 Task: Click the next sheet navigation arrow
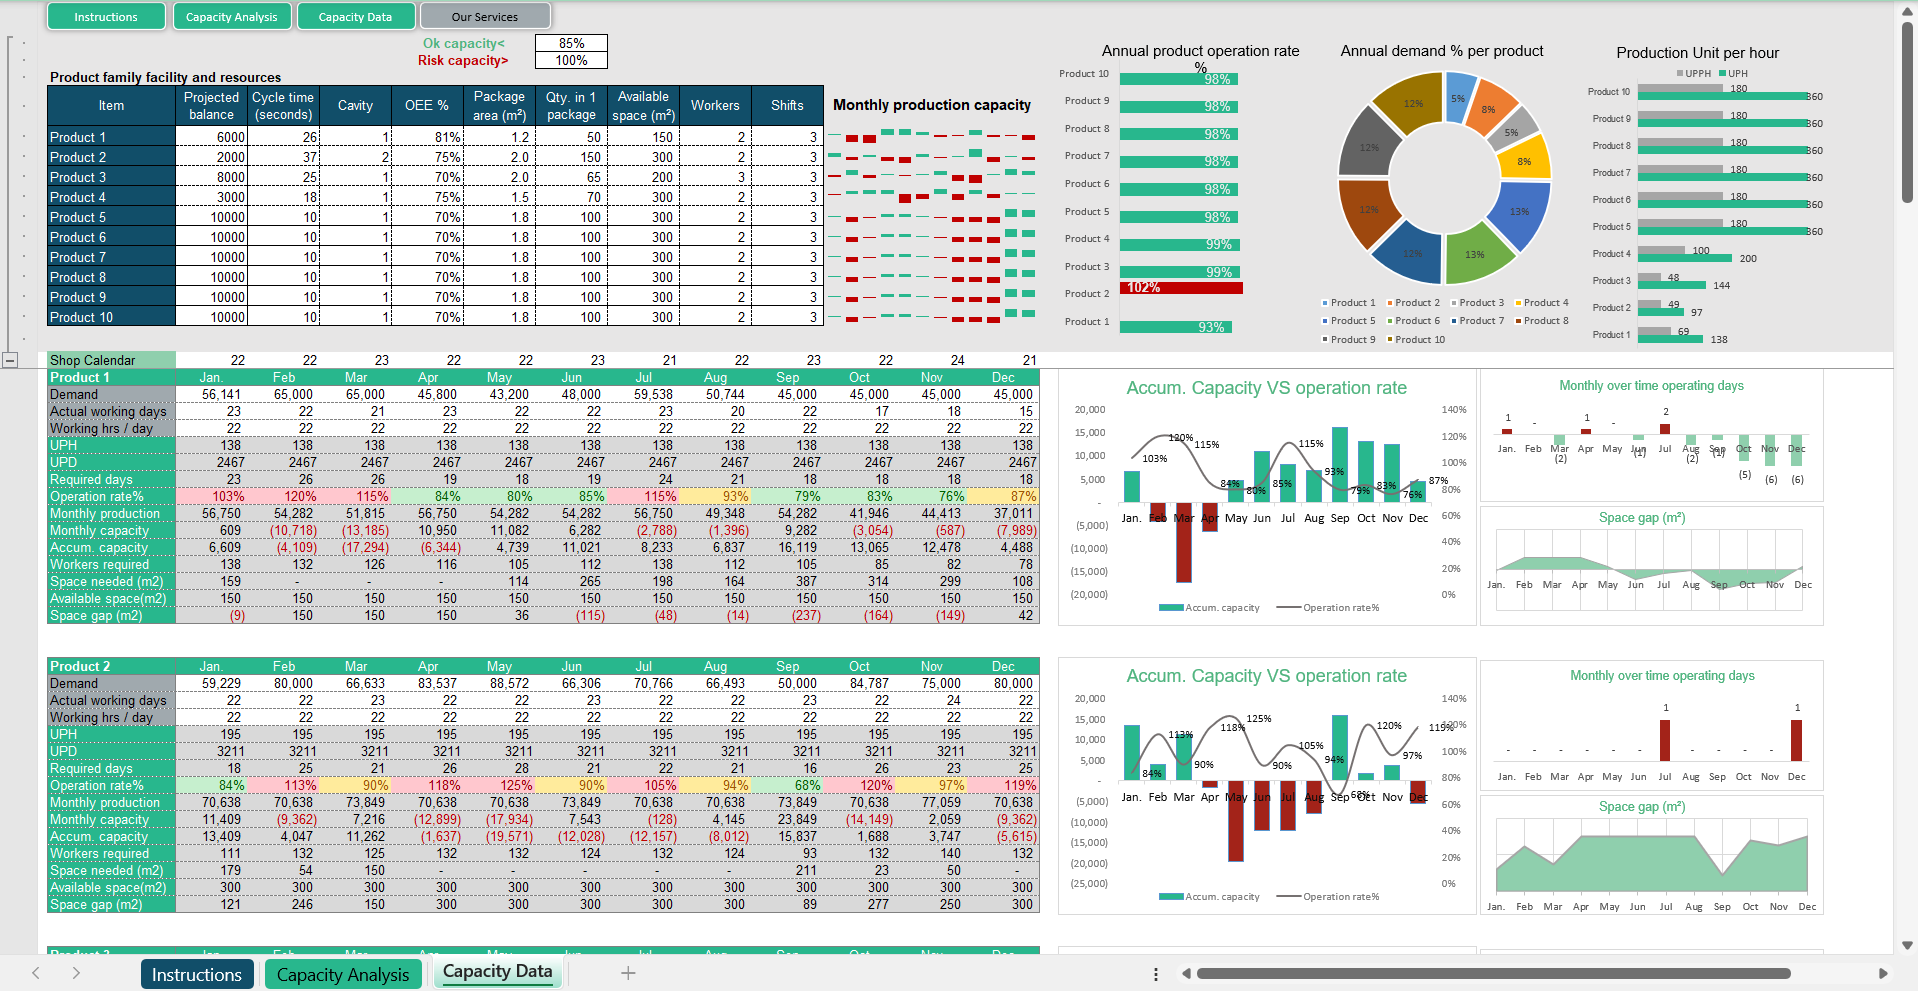[x=76, y=973]
